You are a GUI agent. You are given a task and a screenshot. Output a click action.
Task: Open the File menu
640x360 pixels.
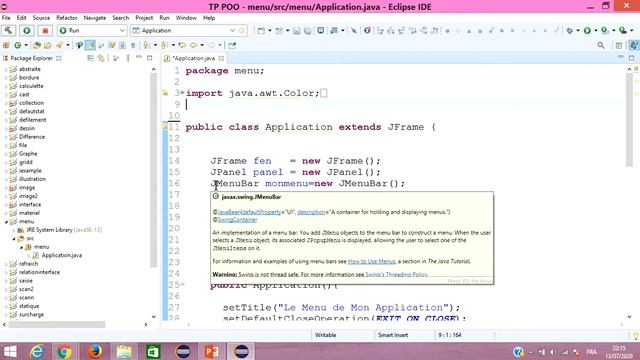6,18
